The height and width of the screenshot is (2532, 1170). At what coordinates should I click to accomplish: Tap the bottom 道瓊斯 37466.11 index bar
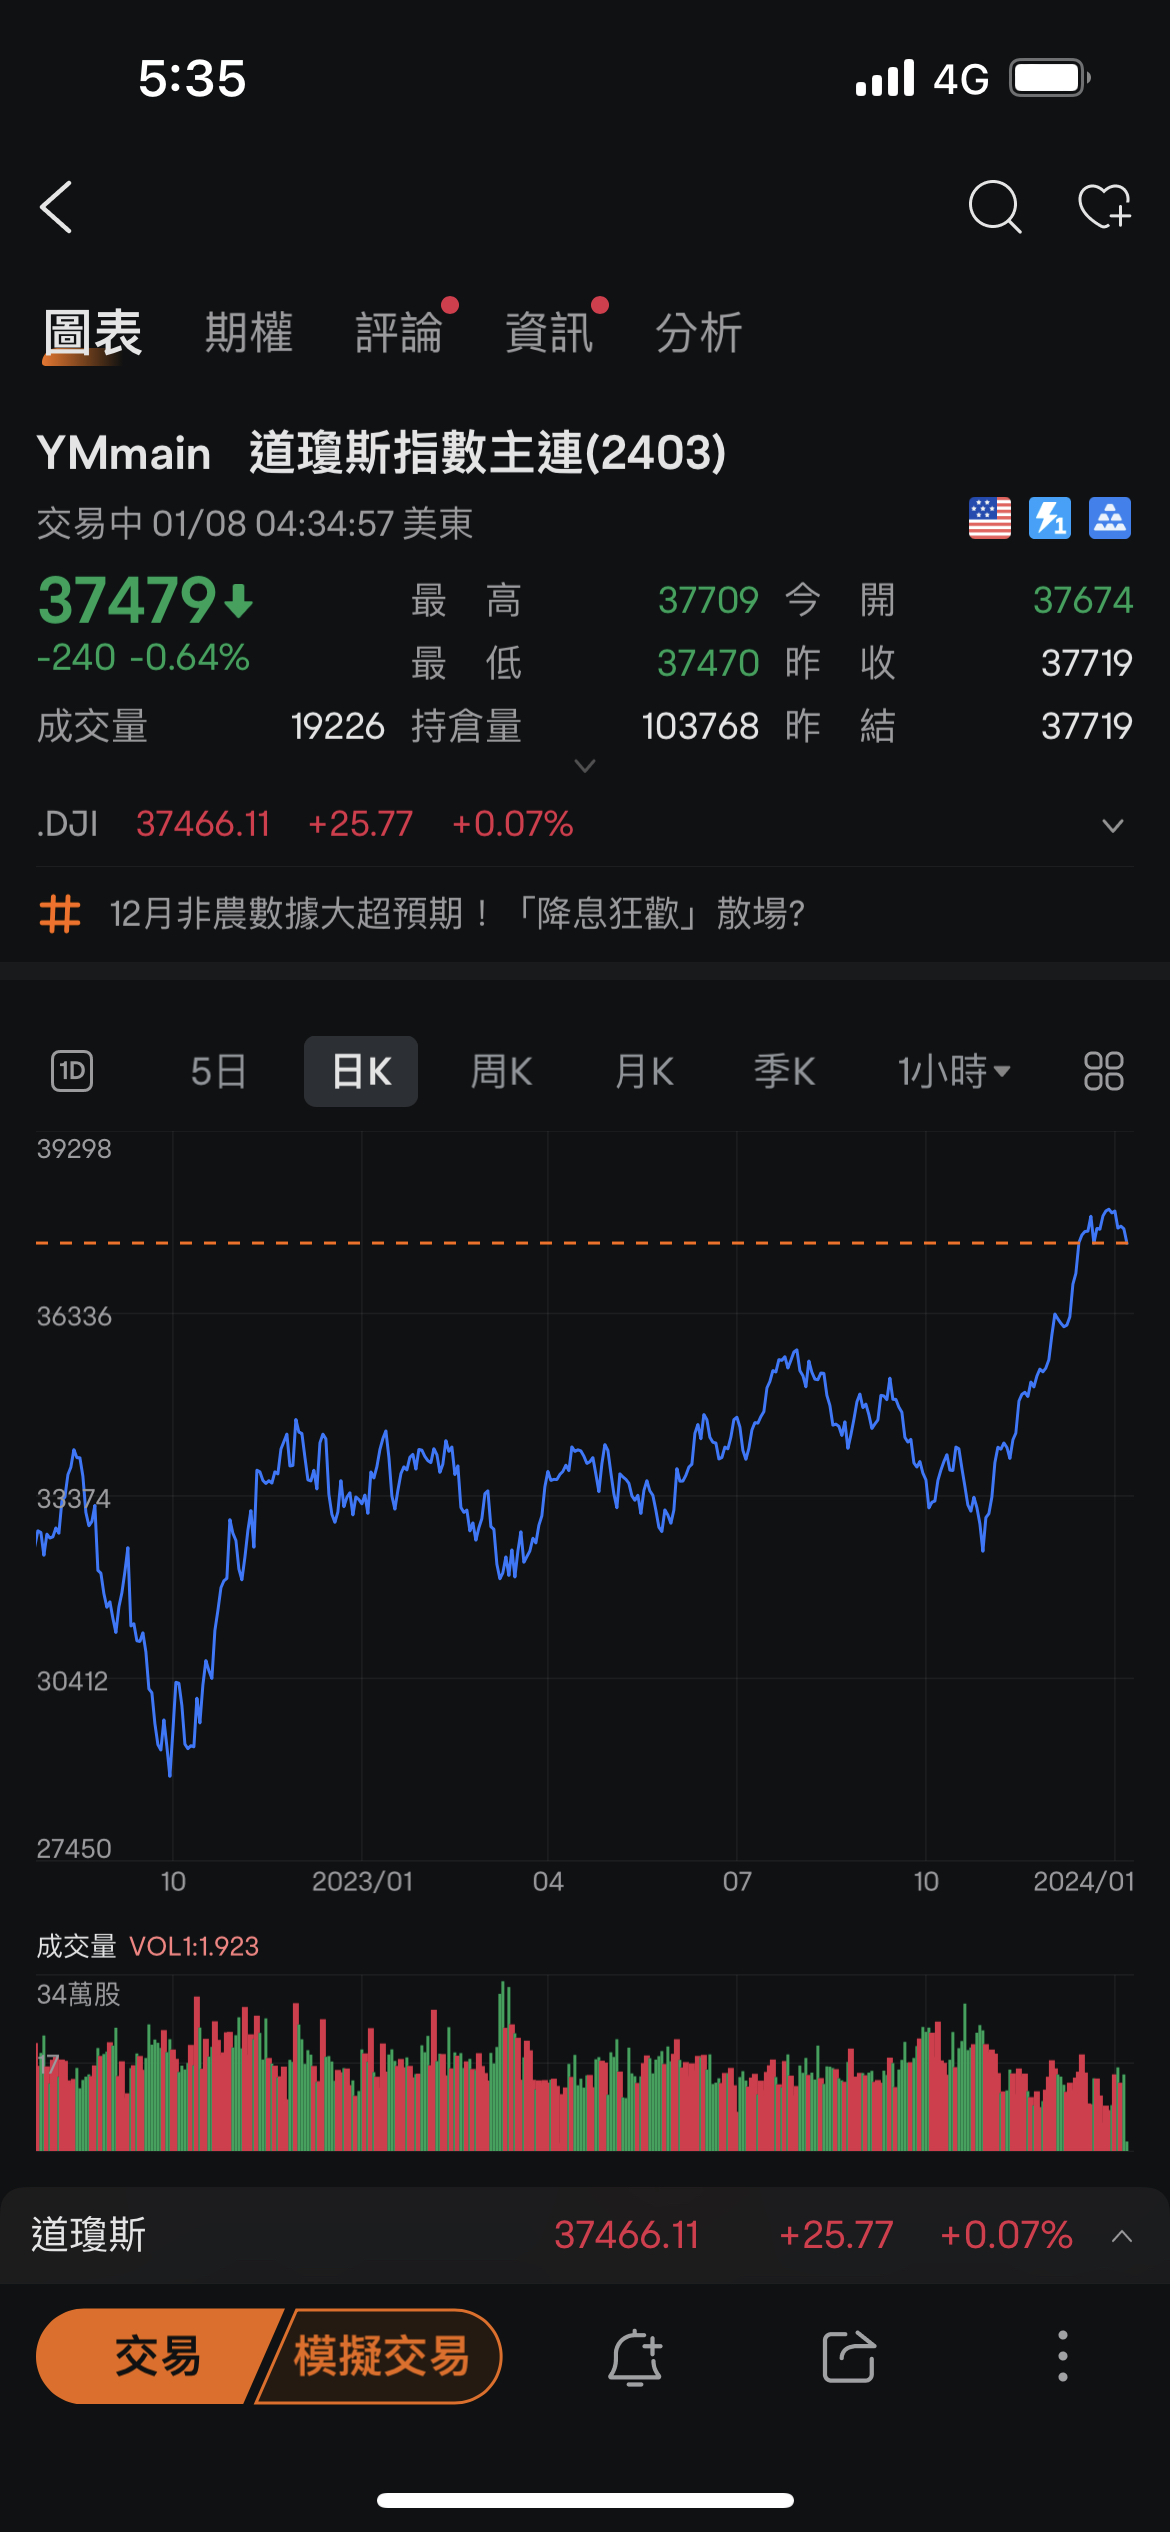tap(585, 2235)
